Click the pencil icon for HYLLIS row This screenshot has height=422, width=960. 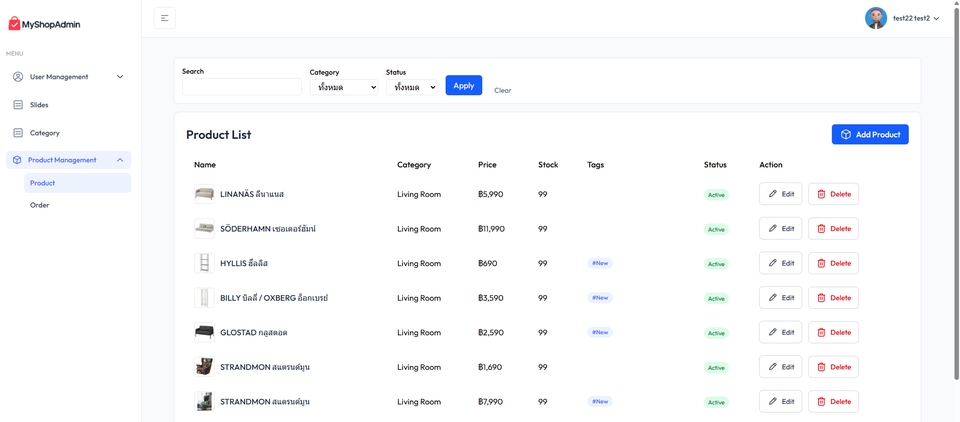(773, 263)
